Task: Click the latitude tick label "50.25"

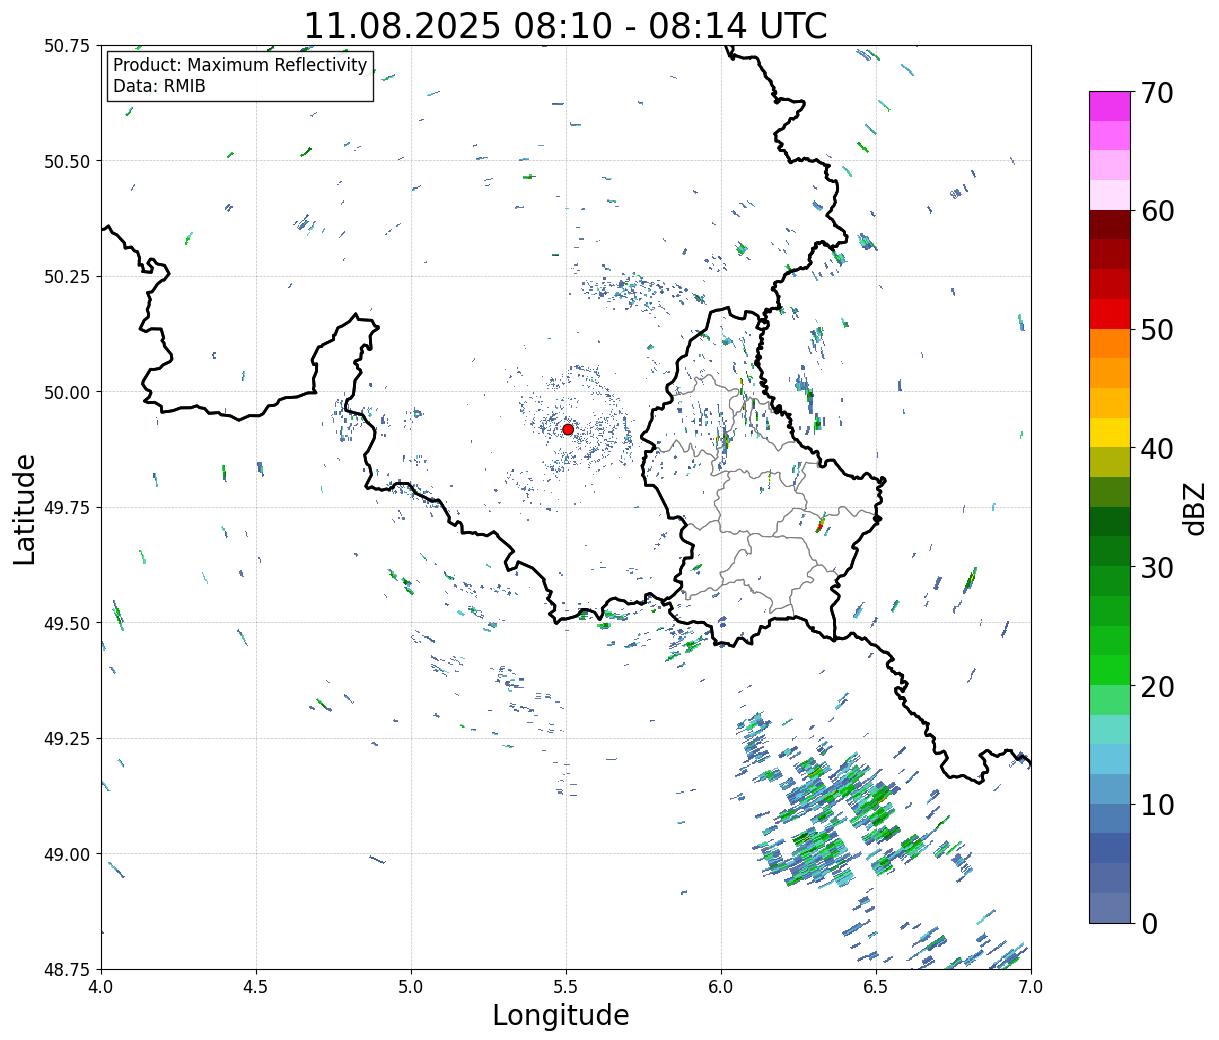Action: click(67, 277)
